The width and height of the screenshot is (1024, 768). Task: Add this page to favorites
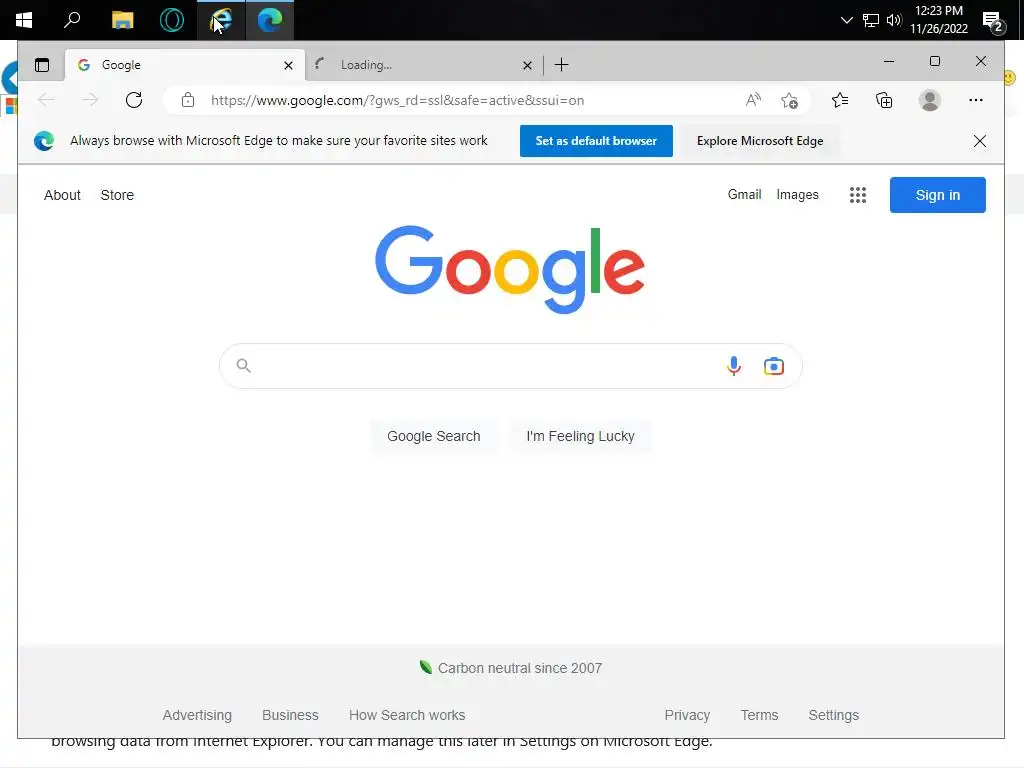789,101
